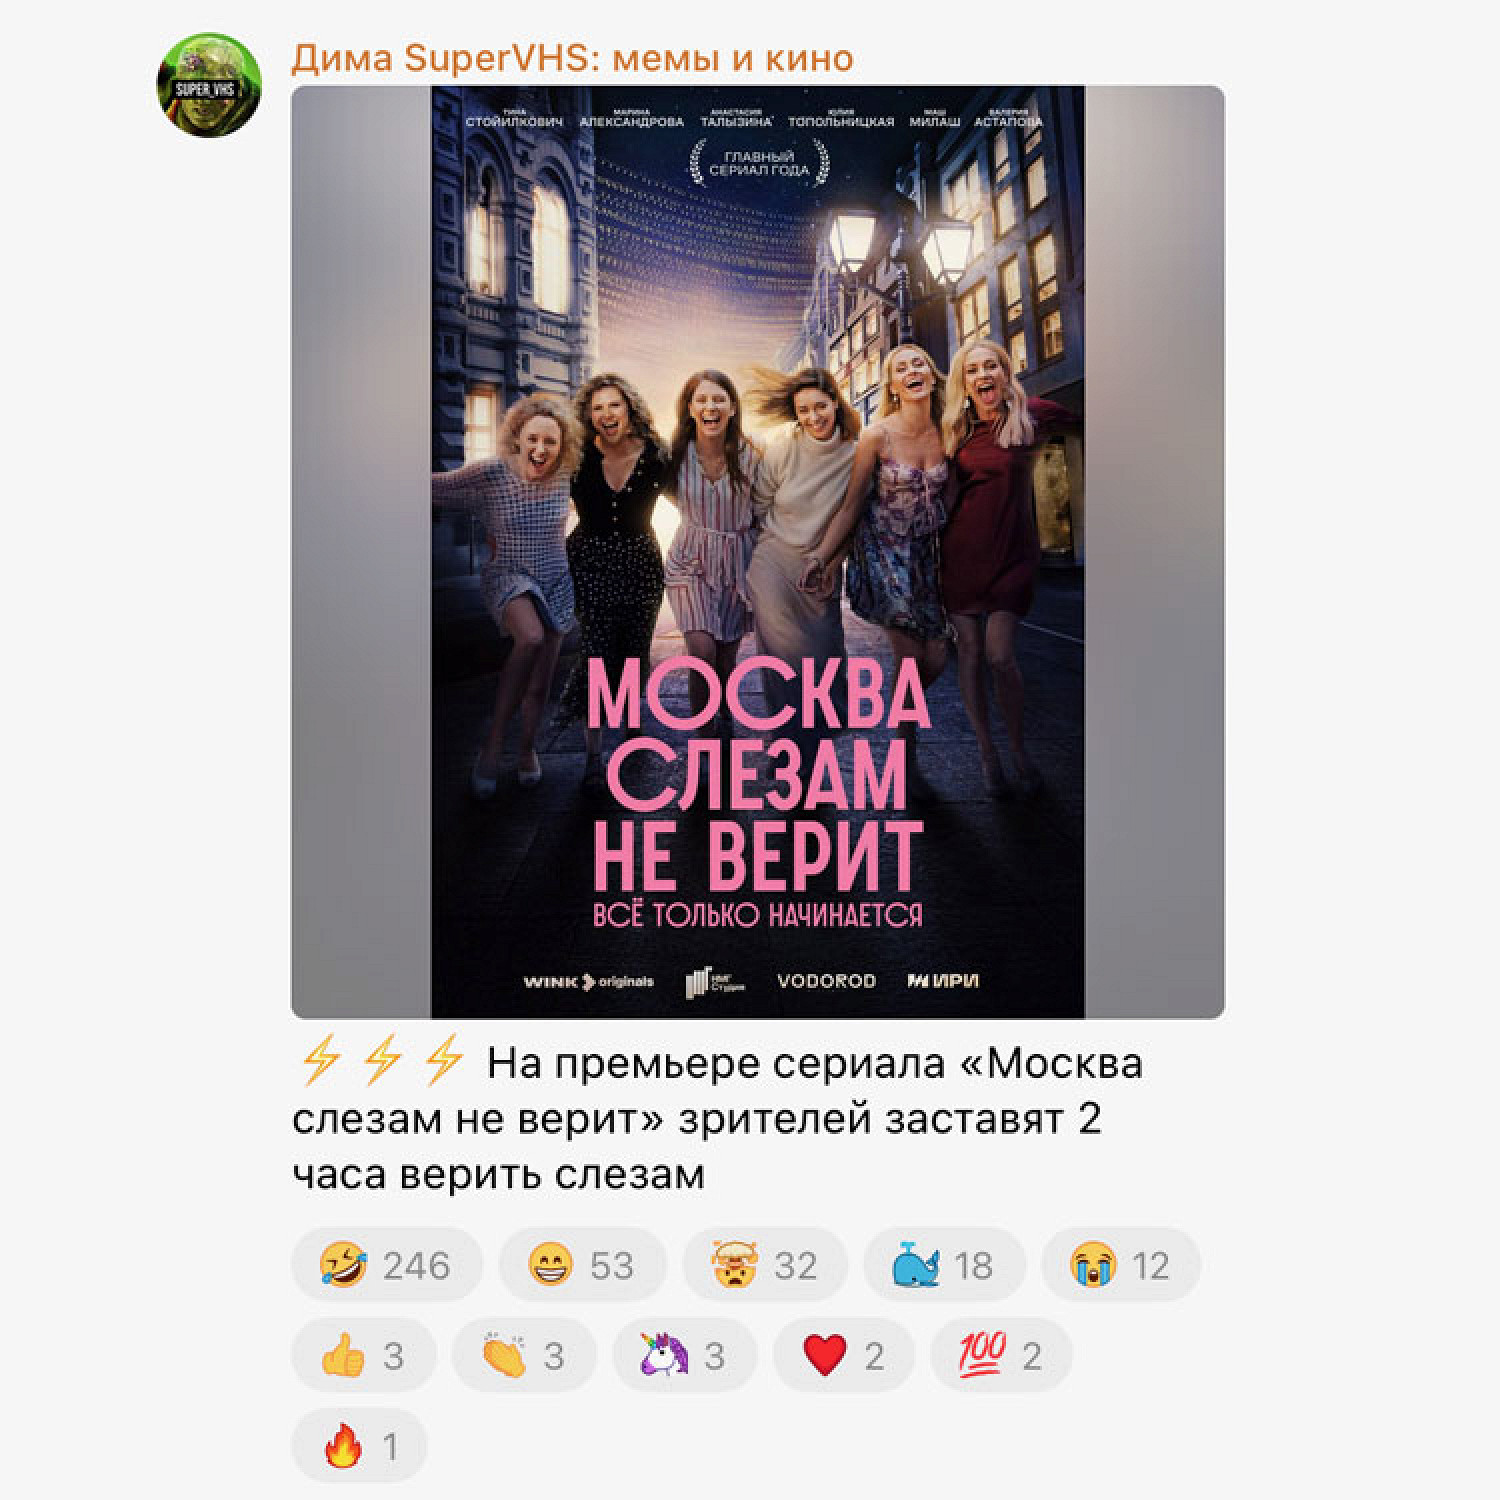The width and height of the screenshot is (1500, 1500).
Task: Add the red heart reaction
Action: [844, 1356]
